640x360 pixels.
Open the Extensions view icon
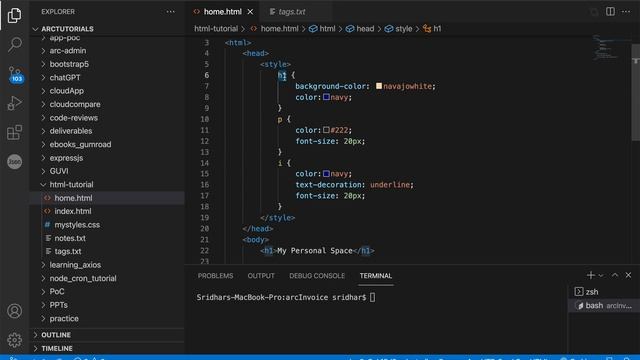(x=14, y=132)
